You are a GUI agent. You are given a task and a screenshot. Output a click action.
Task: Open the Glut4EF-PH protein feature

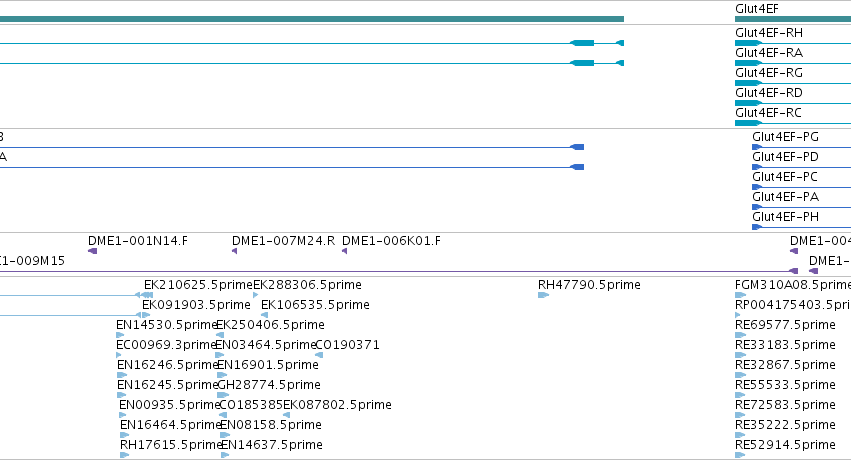coord(785,217)
